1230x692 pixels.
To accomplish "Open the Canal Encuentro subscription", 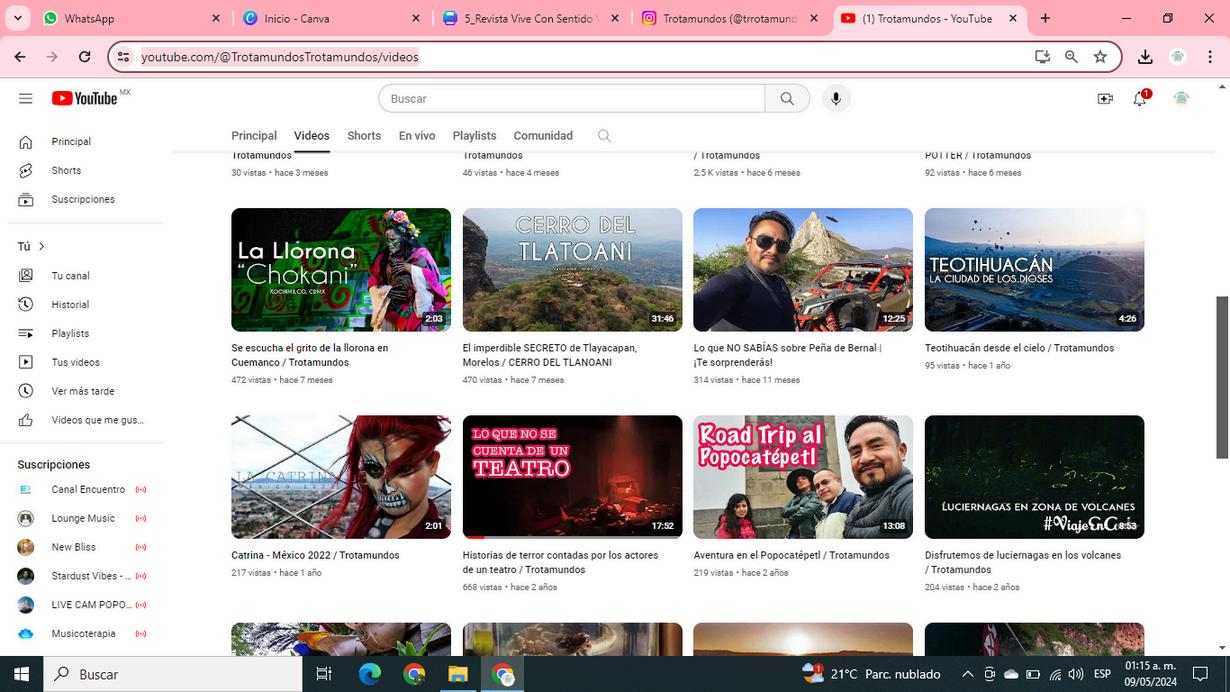I will pyautogui.click(x=88, y=490).
